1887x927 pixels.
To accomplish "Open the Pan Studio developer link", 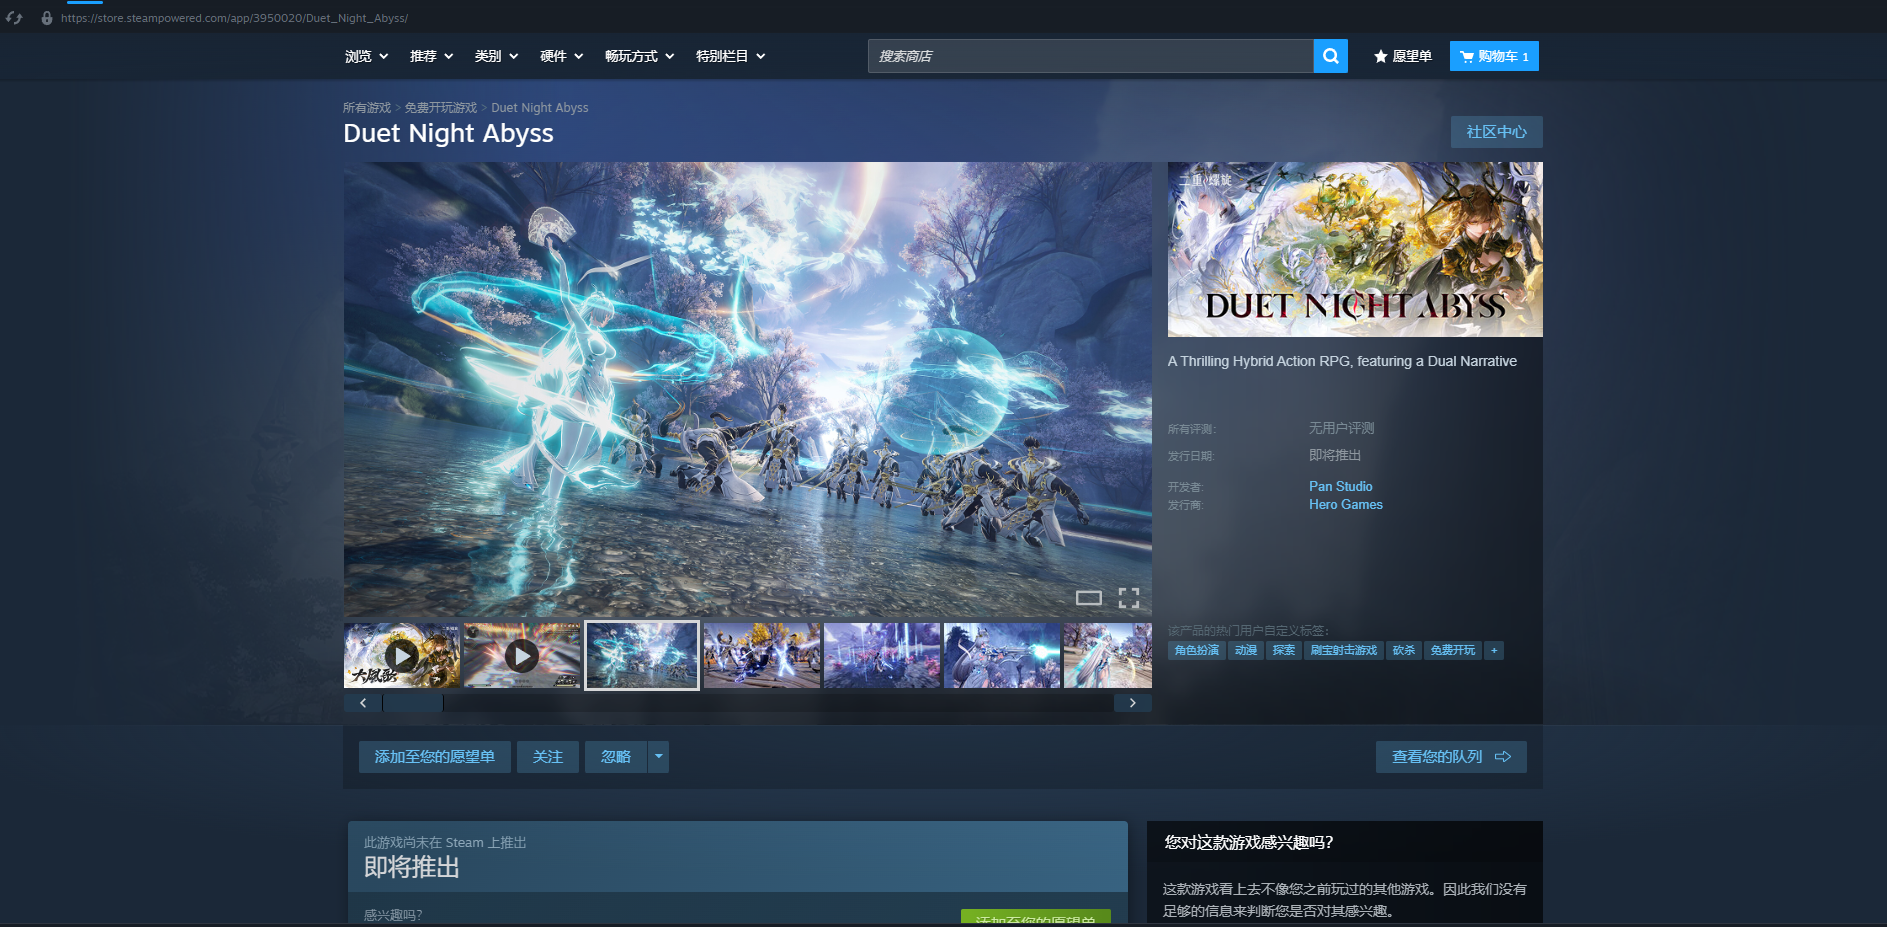I will pyautogui.click(x=1340, y=487).
